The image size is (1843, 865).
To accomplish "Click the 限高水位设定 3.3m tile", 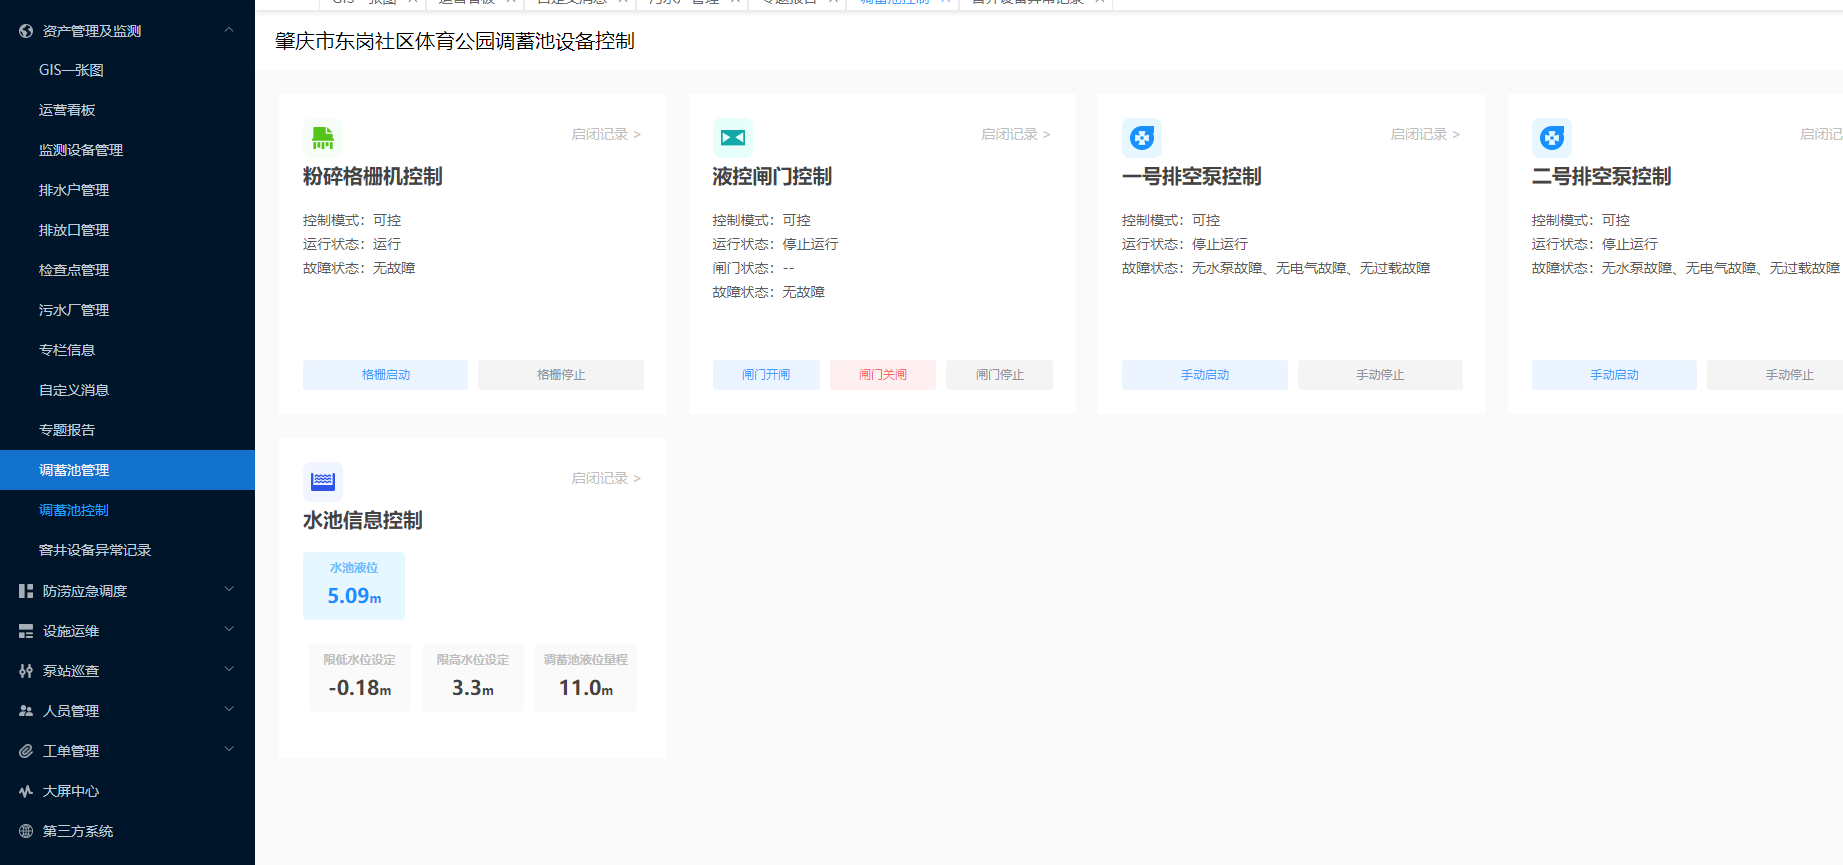I will click(473, 678).
